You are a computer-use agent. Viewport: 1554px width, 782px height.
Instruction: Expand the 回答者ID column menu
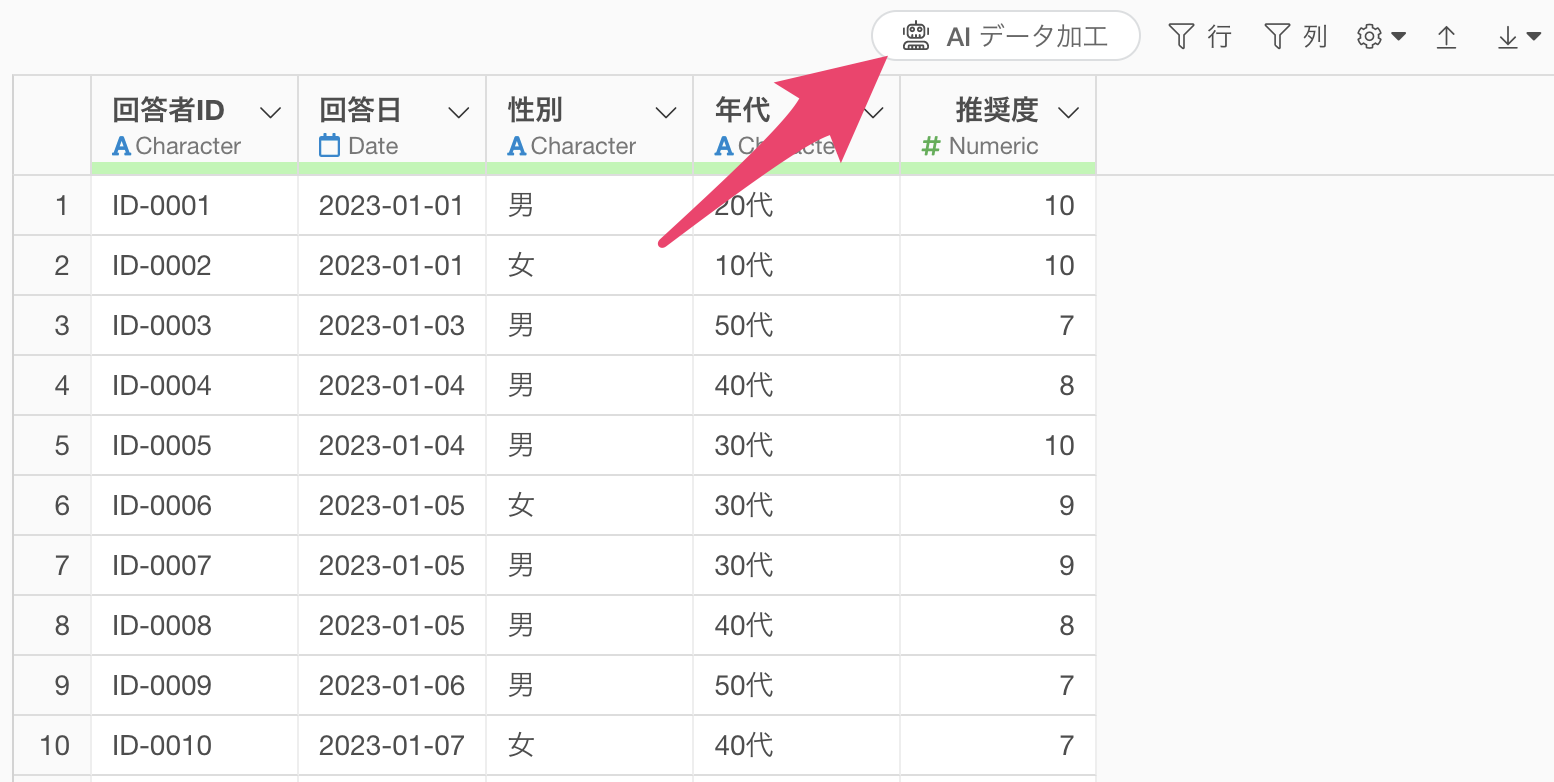pyautogui.click(x=270, y=112)
